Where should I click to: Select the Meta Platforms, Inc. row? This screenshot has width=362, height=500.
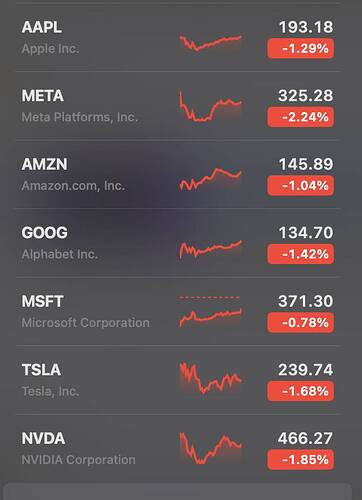coord(178,106)
